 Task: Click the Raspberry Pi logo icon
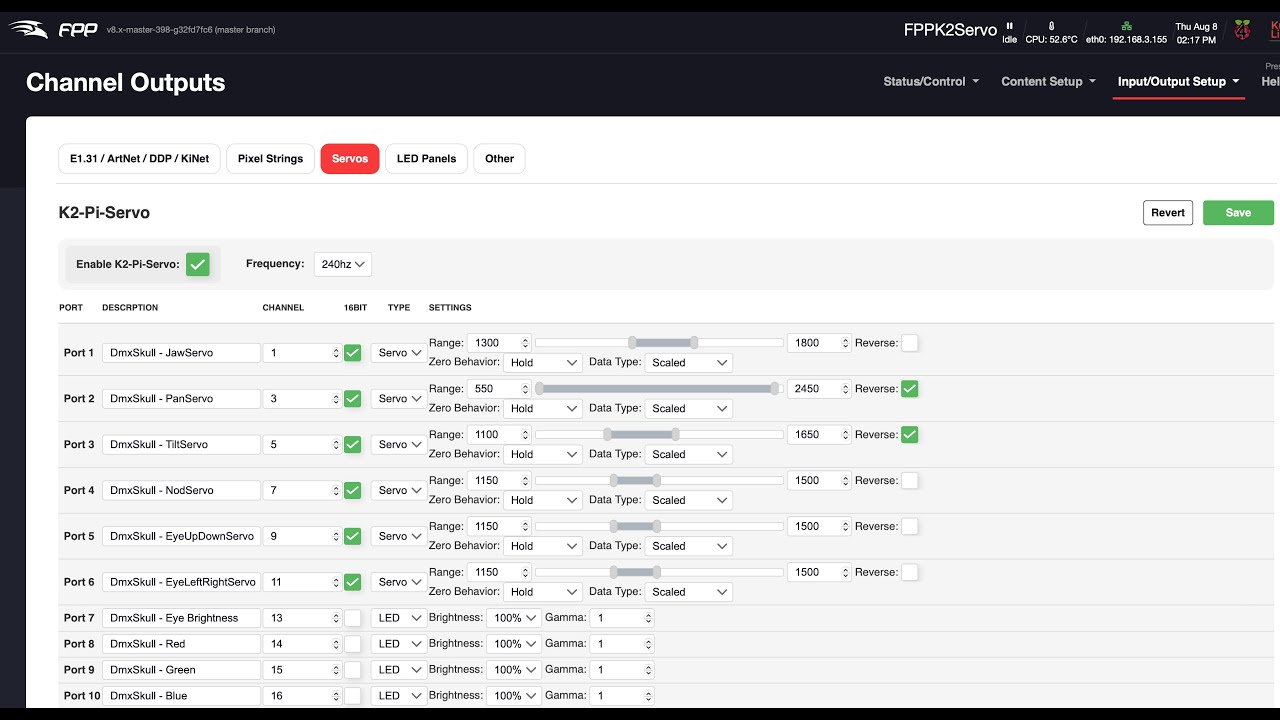pyautogui.click(x=1242, y=30)
